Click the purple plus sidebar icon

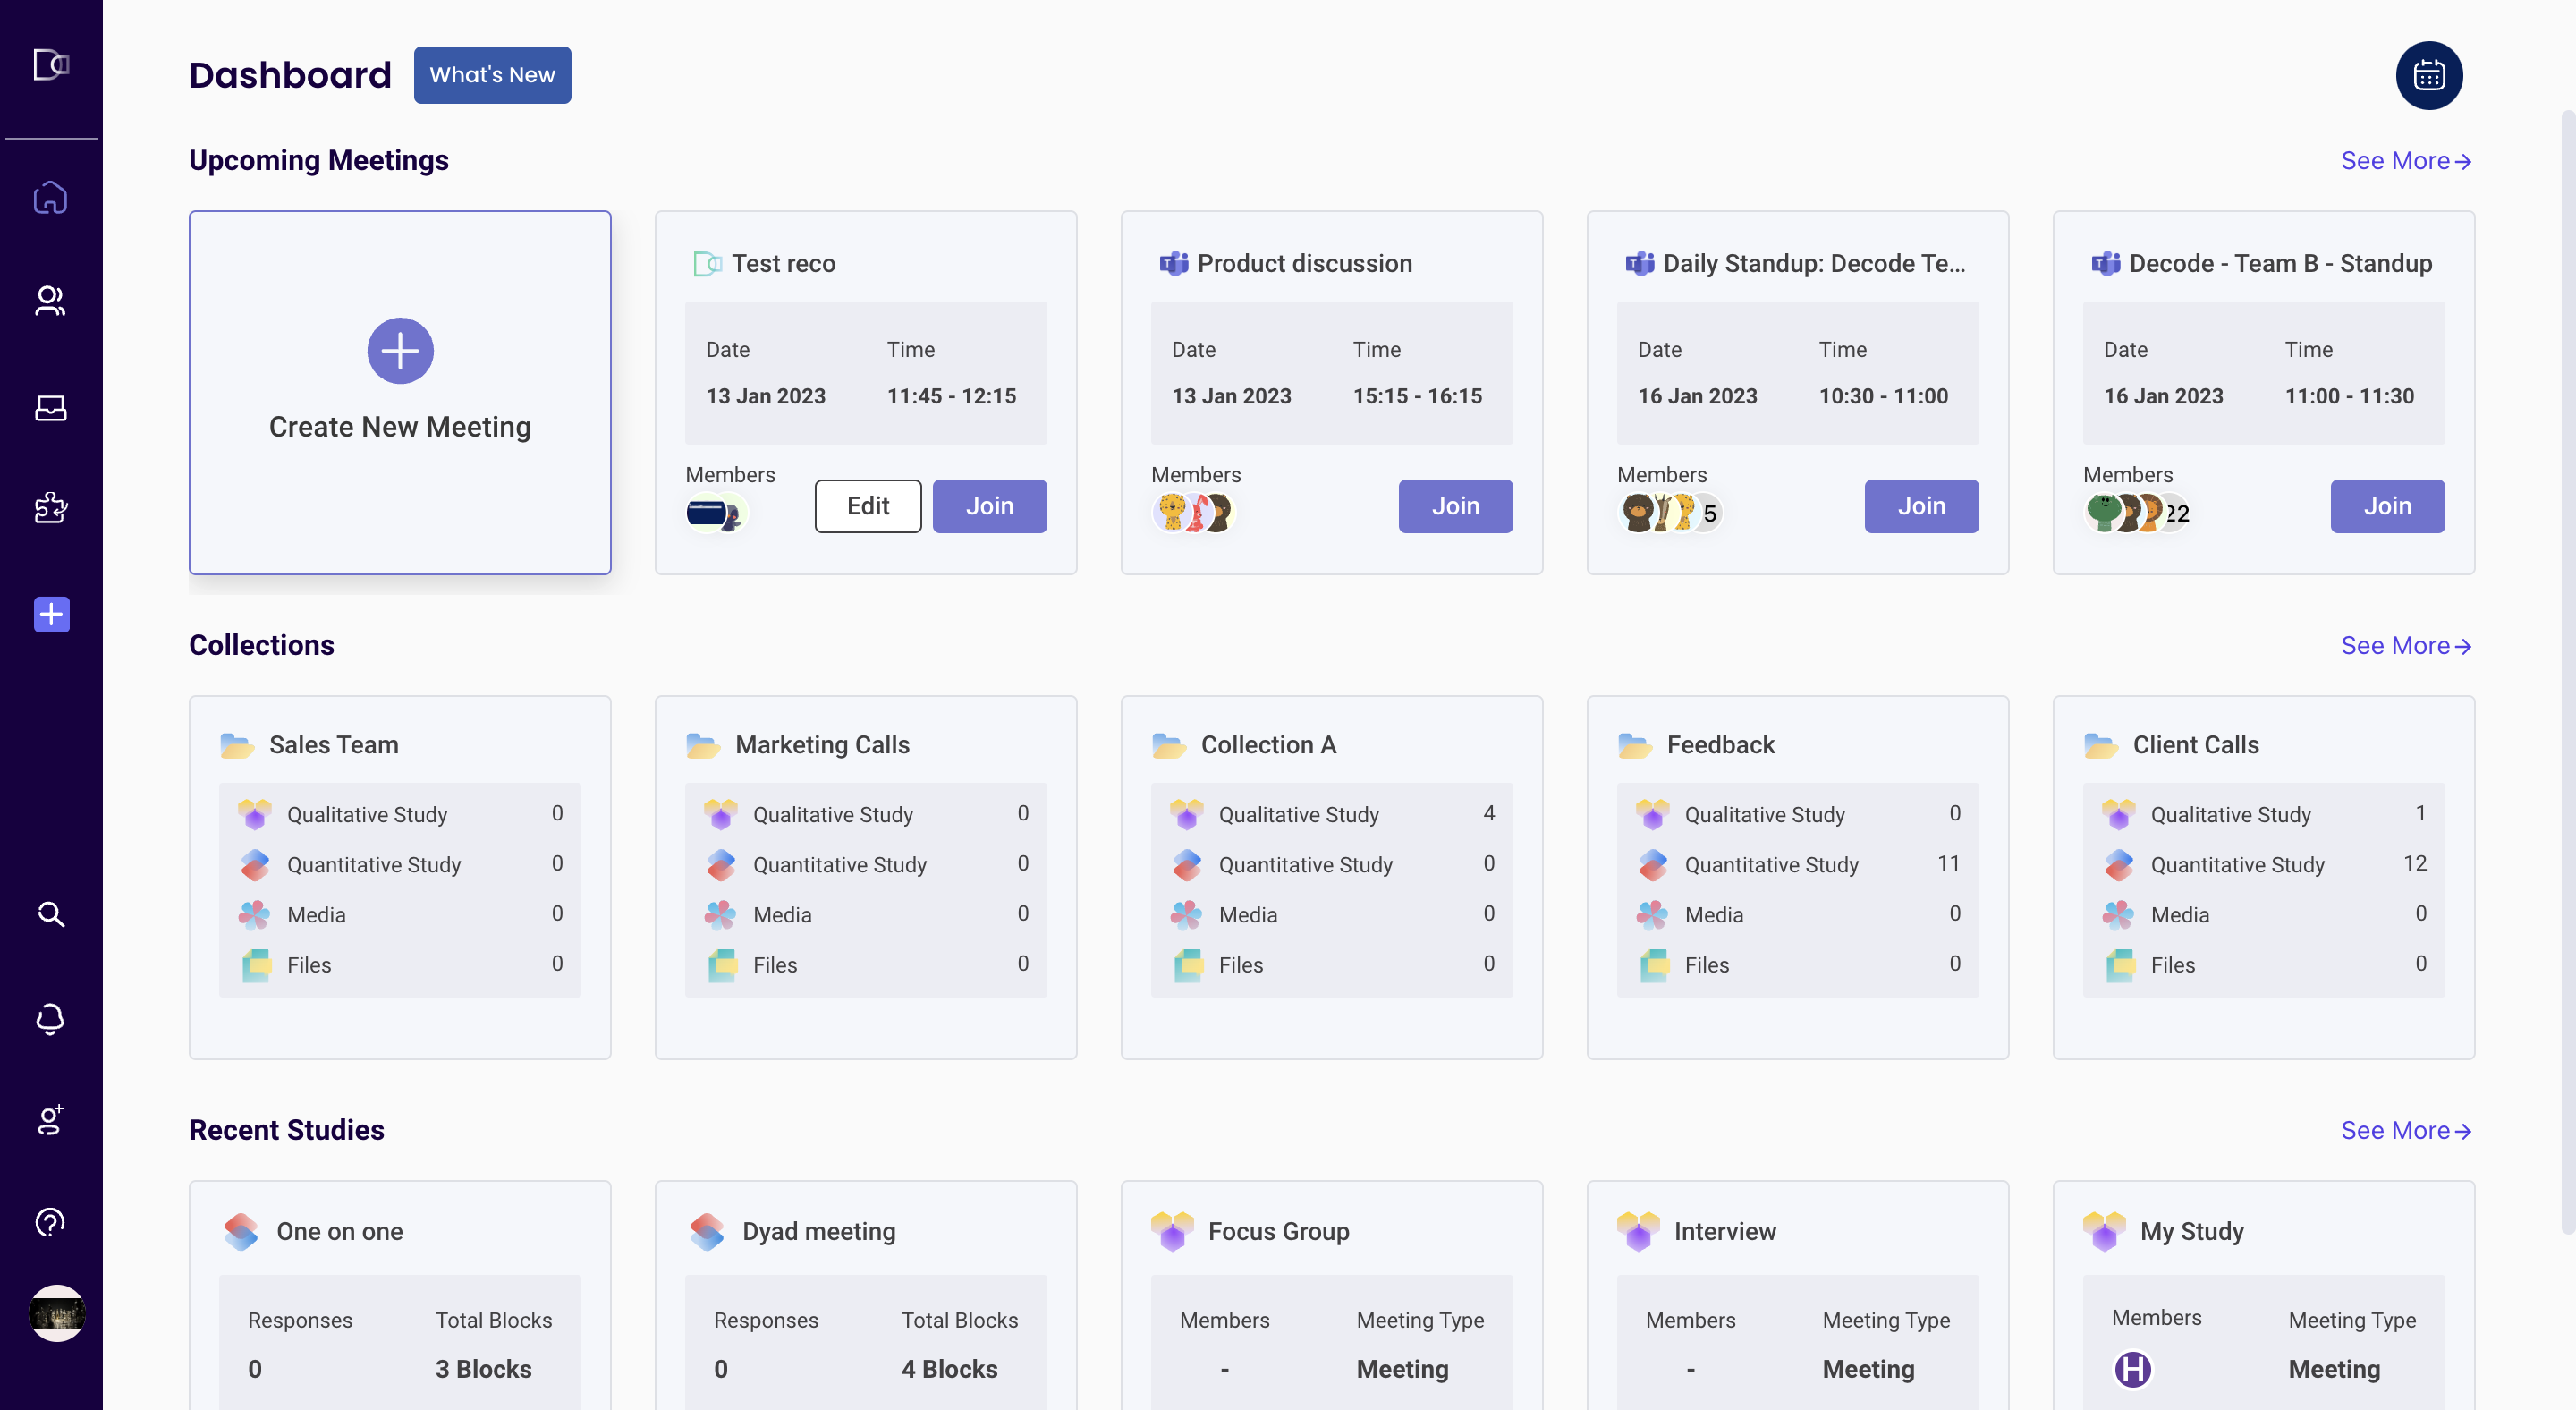tap(51, 614)
